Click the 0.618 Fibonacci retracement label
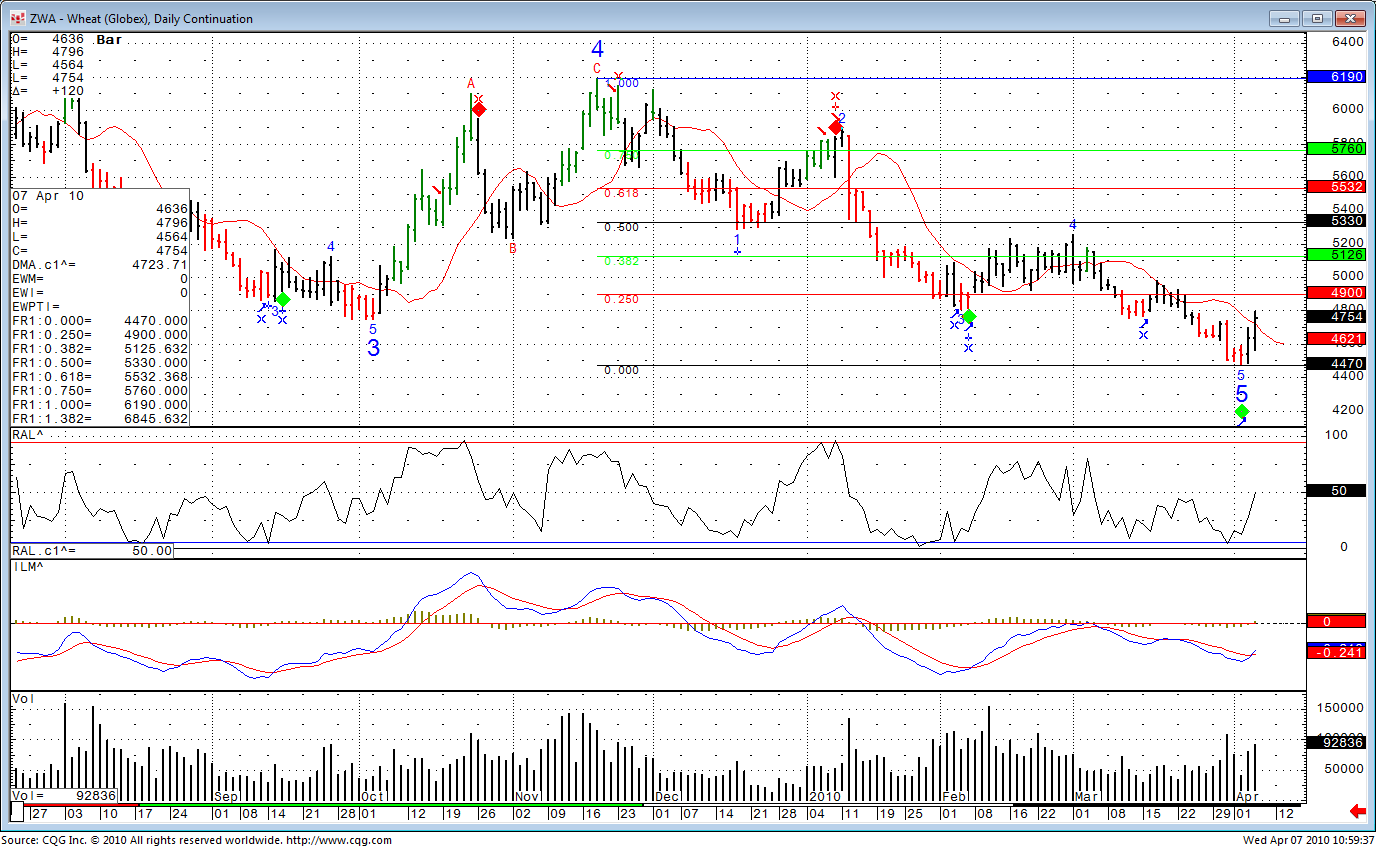This screenshot has width=1376, height=848. (621, 192)
